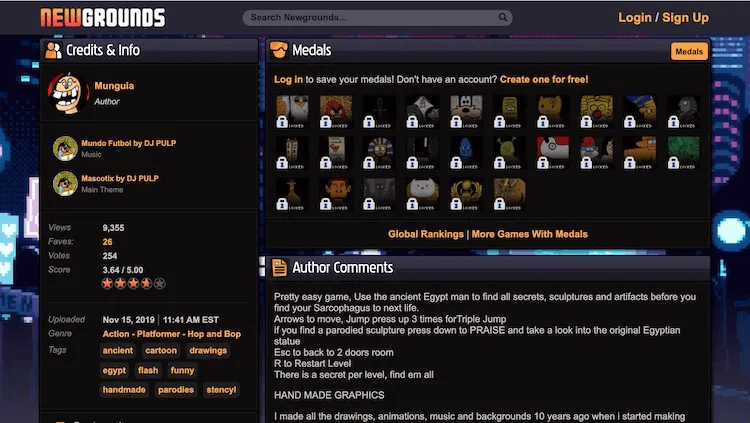
Task: Click the Views value 9,355
Action: 113,228
